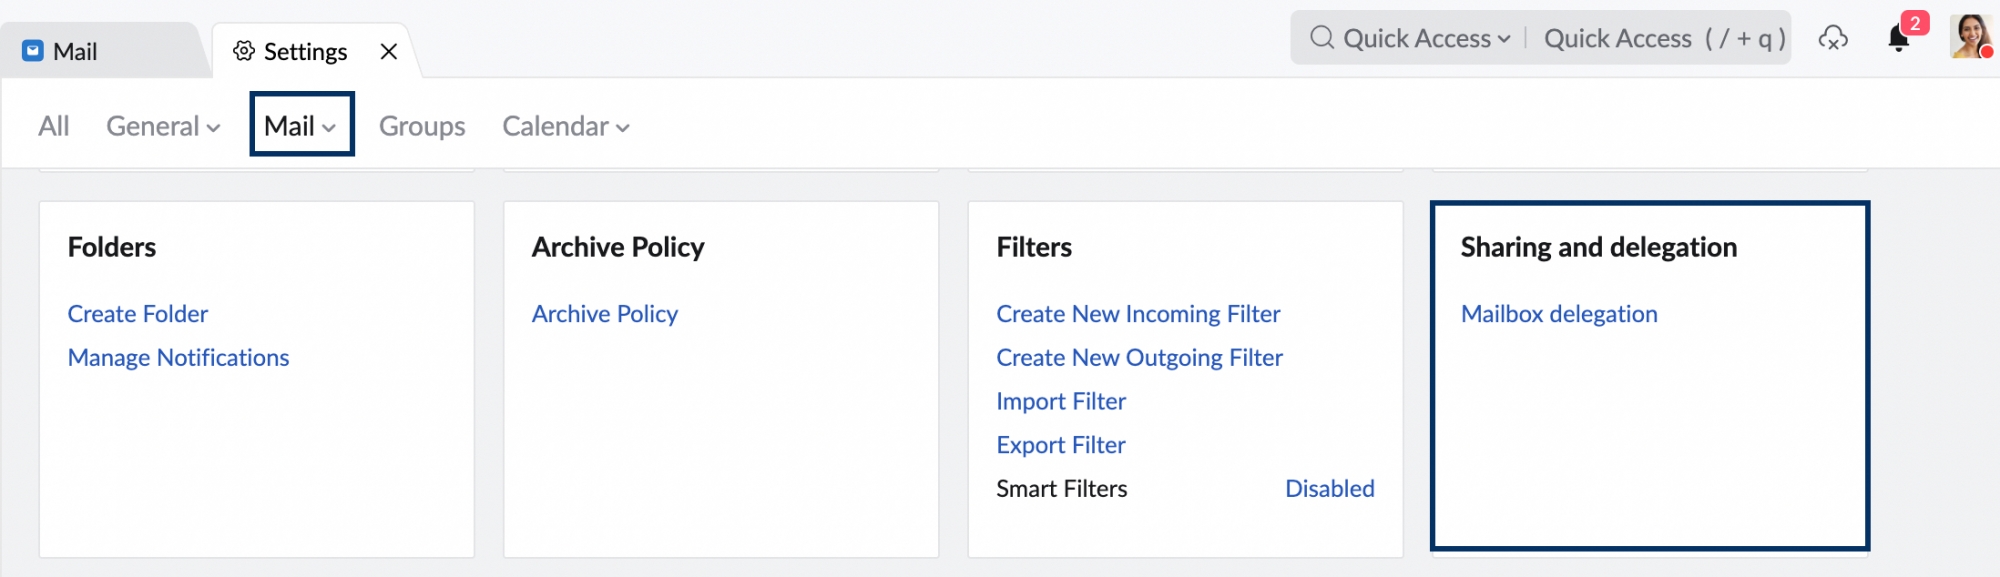Type in the Quick Access search field

click(1660, 38)
